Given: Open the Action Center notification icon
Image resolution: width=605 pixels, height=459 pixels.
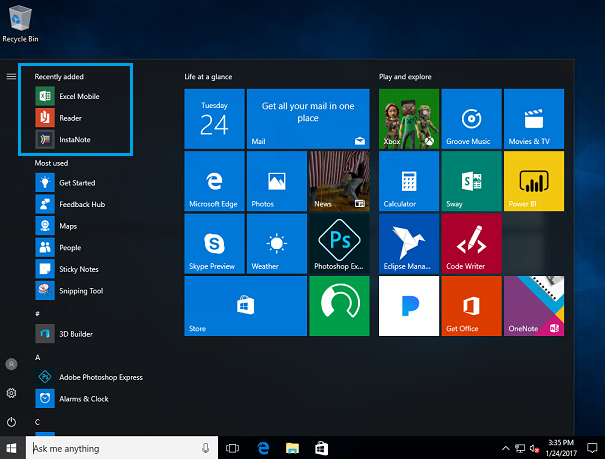Looking at the screenshot, I should point(592,448).
